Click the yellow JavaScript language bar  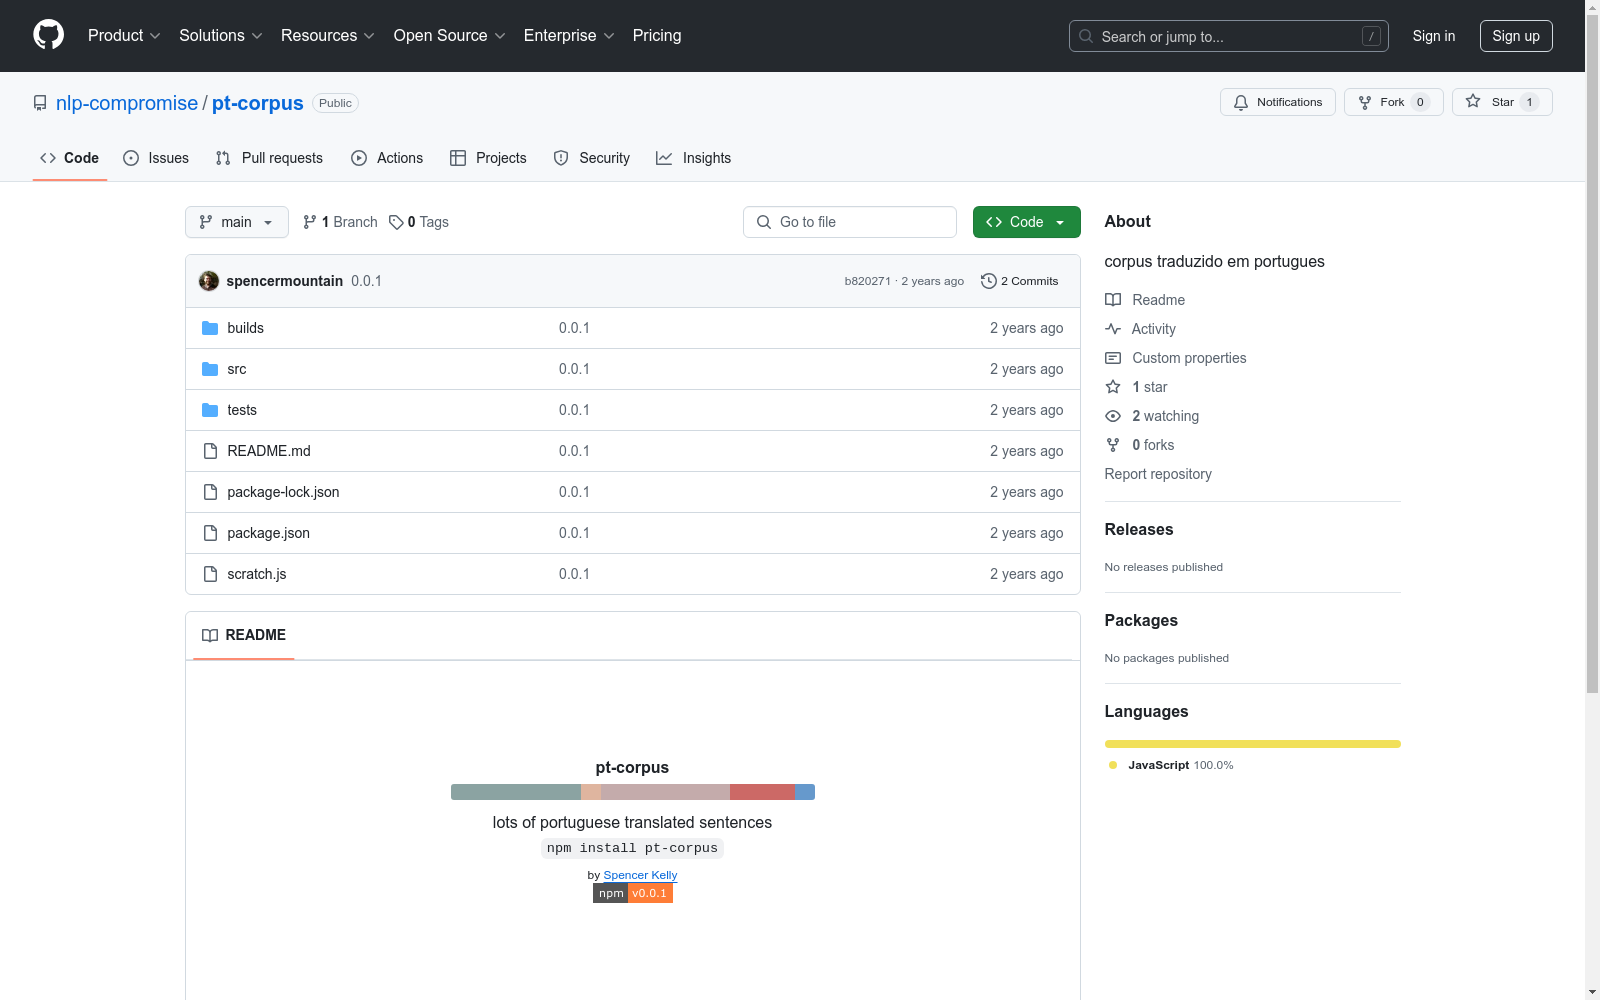tap(1253, 744)
